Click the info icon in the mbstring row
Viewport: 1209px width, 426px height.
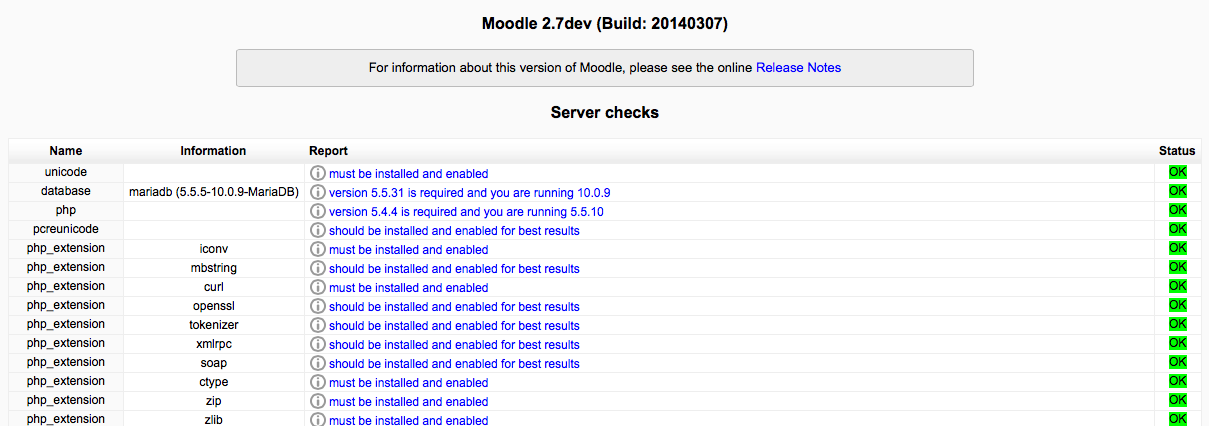click(318, 269)
